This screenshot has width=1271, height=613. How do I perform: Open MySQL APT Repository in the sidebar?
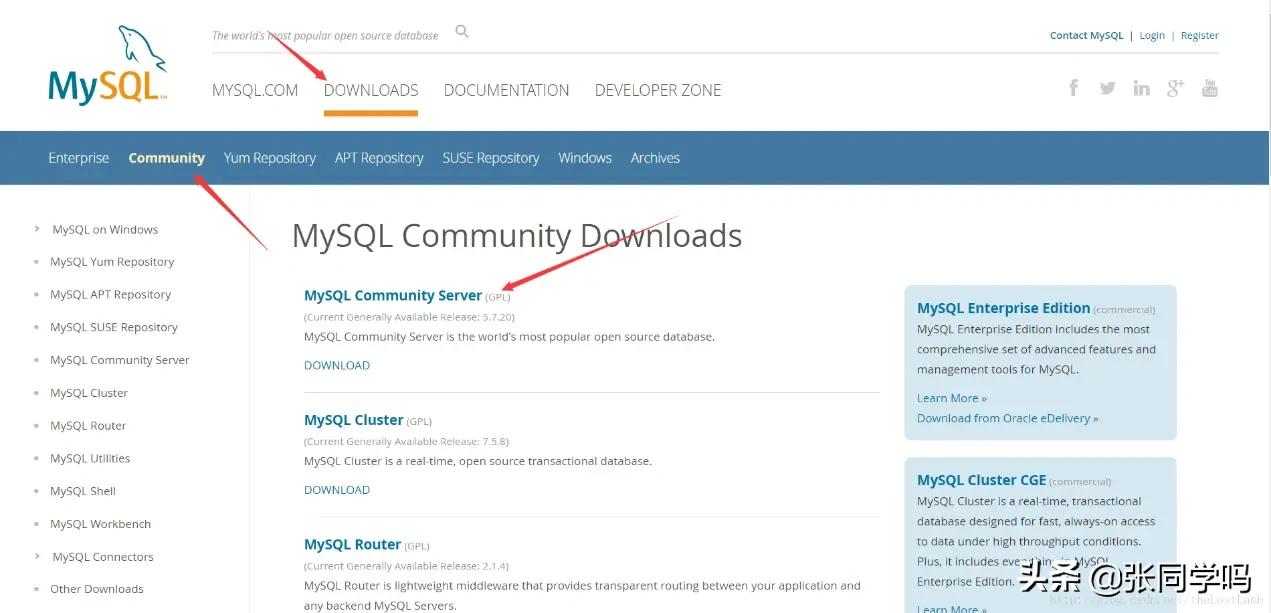click(x=111, y=295)
